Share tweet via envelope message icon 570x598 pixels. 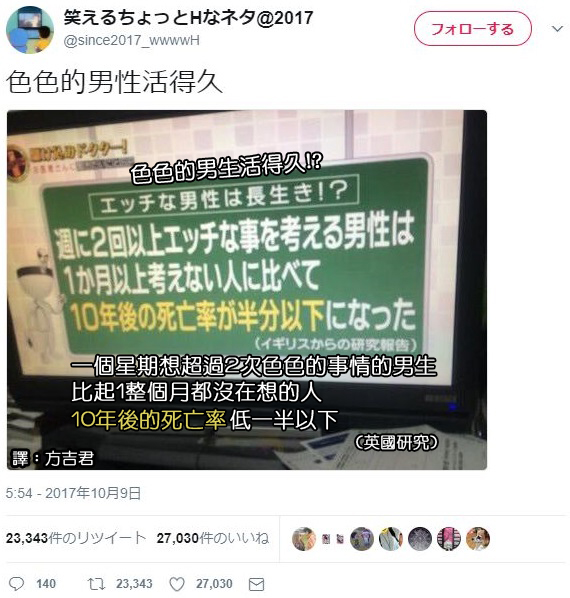256,584
